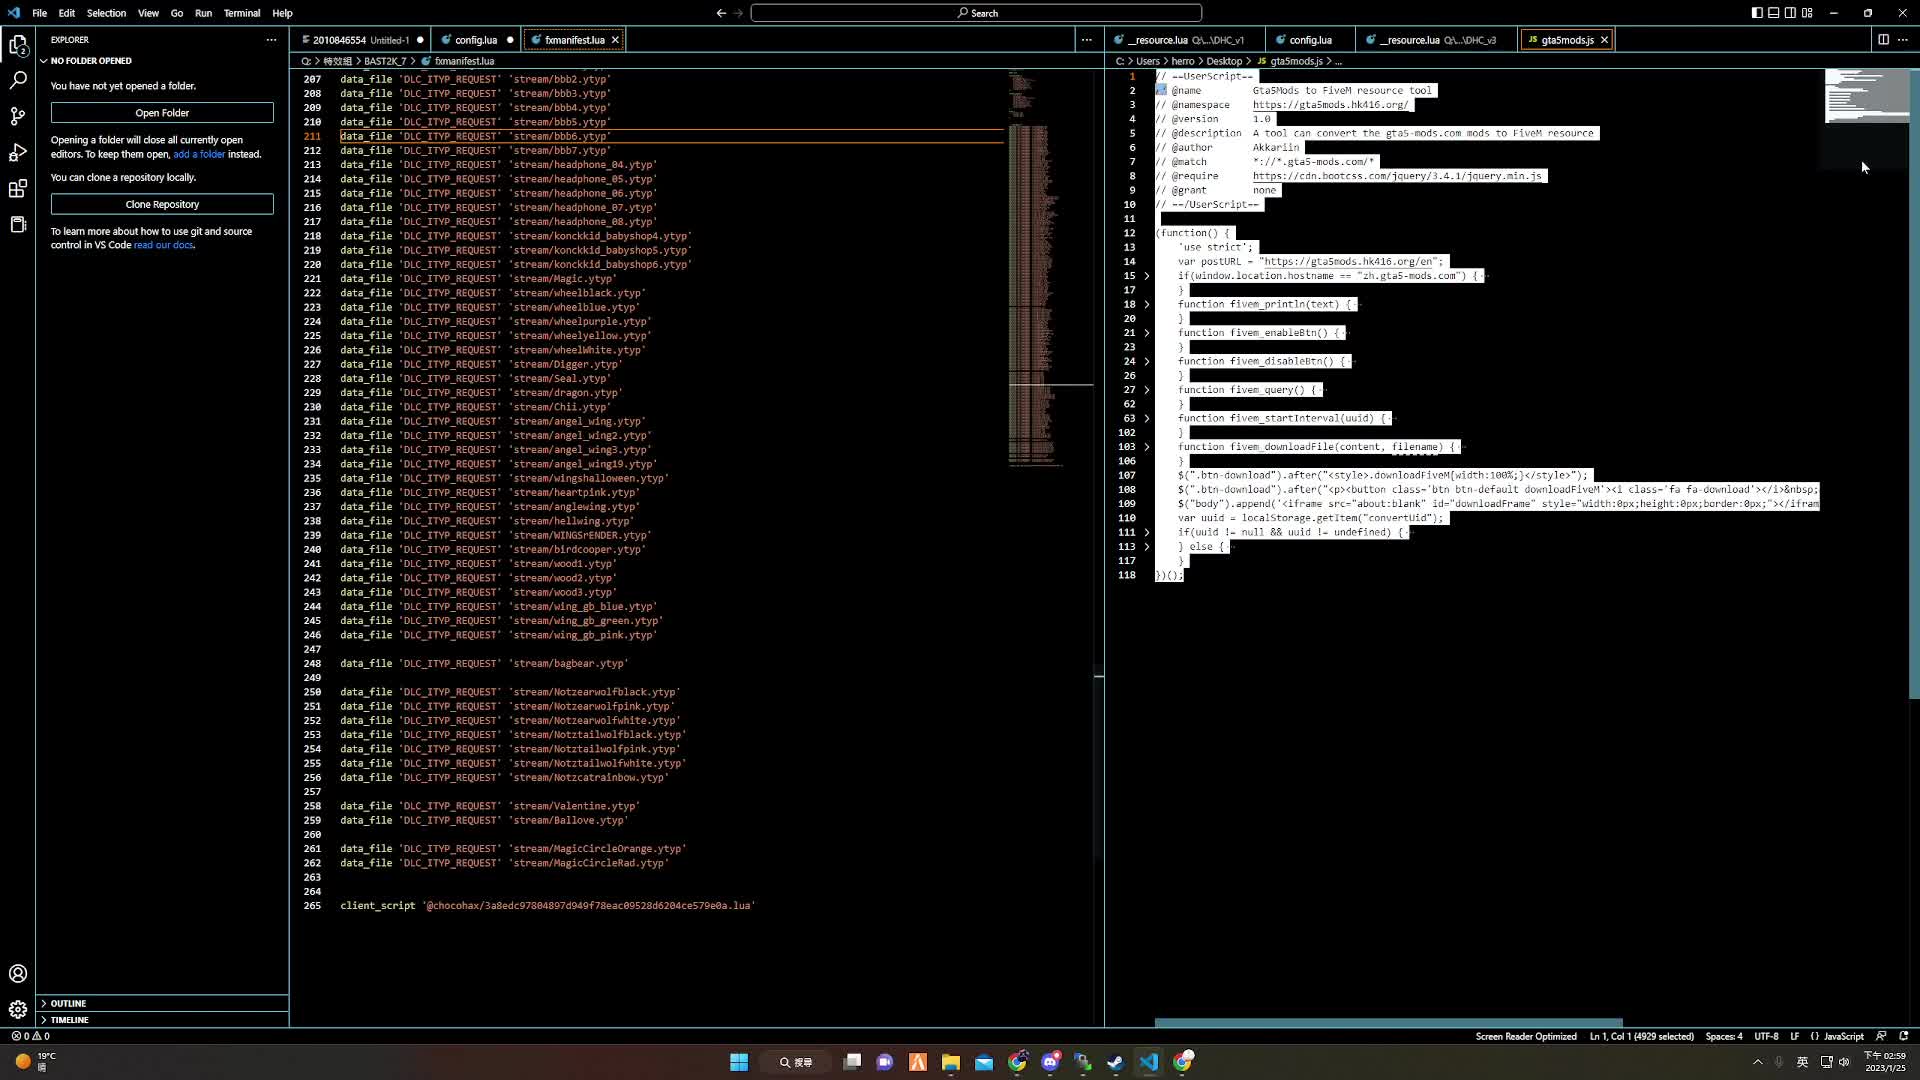Toggle Secondary Side Bar layout button
The height and width of the screenshot is (1080, 1920).
point(1790,13)
